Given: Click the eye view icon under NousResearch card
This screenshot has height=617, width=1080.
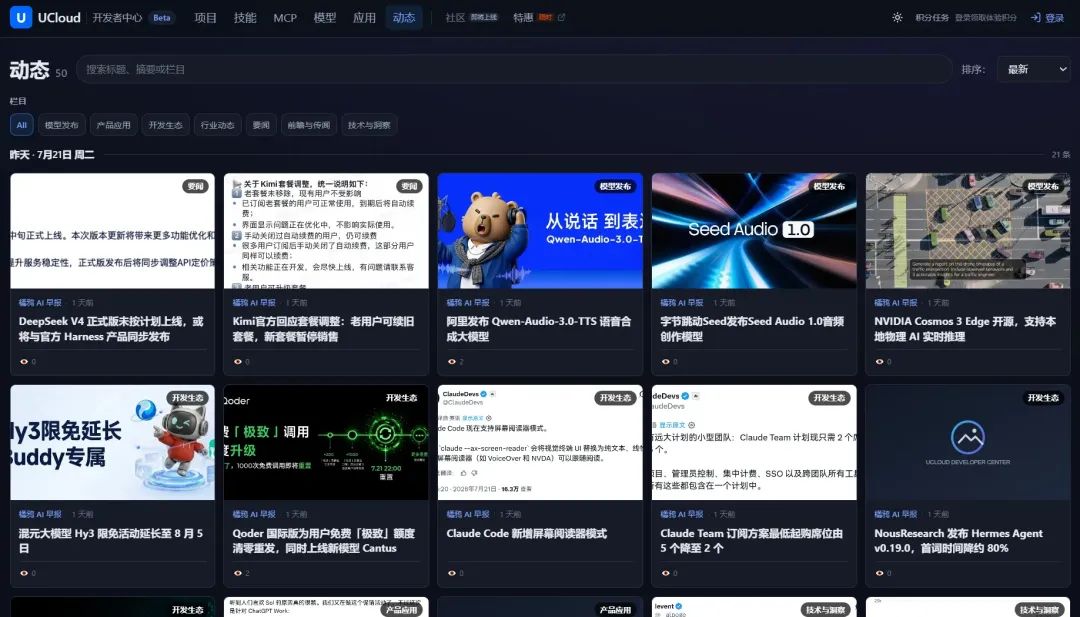Looking at the screenshot, I should click(880, 573).
